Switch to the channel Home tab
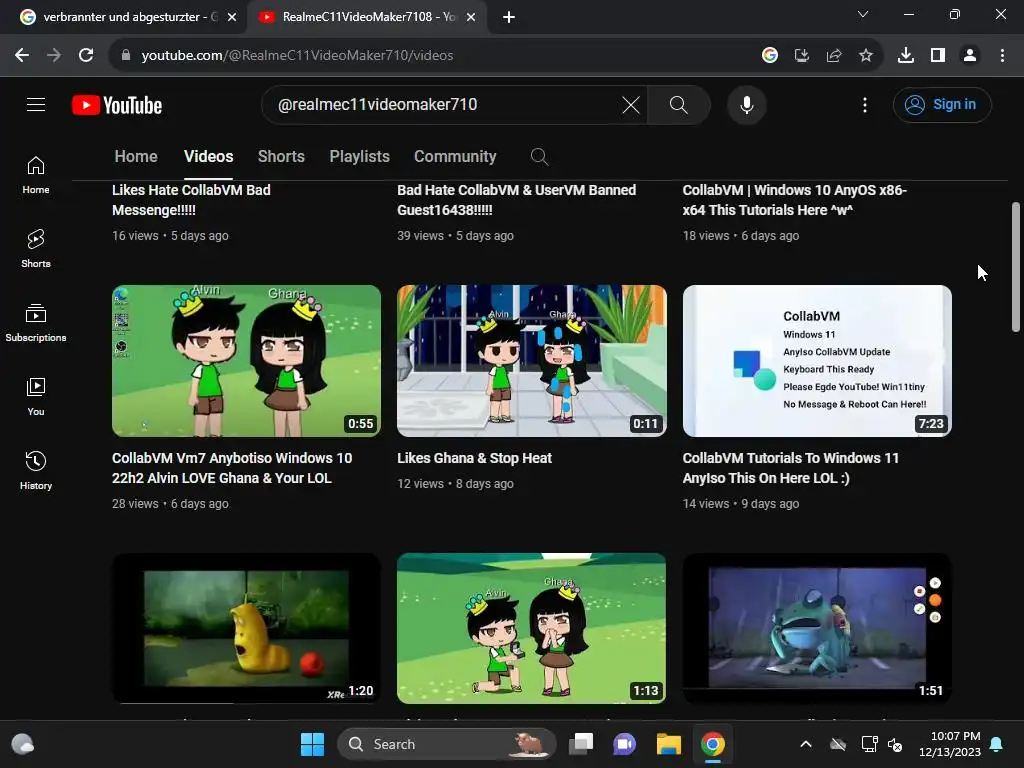Screen dimensions: 1024x768 [136, 157]
